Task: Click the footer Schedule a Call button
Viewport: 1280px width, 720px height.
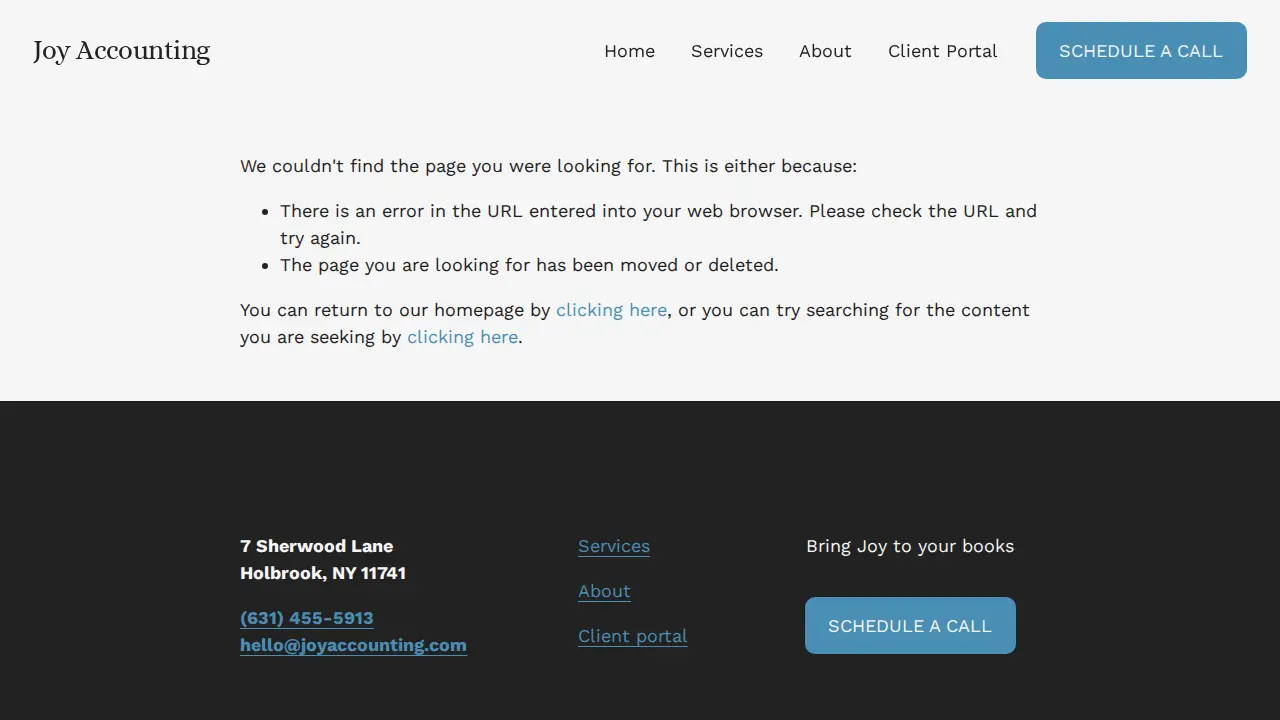Action: 910,626
